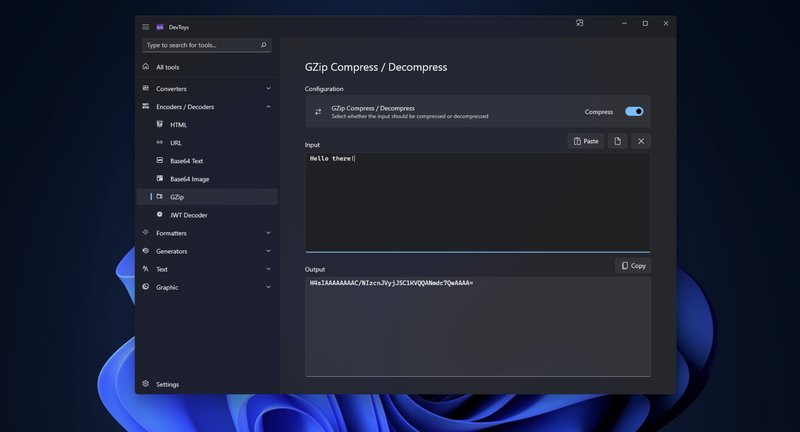Open the URL encoder tool

(x=176, y=143)
